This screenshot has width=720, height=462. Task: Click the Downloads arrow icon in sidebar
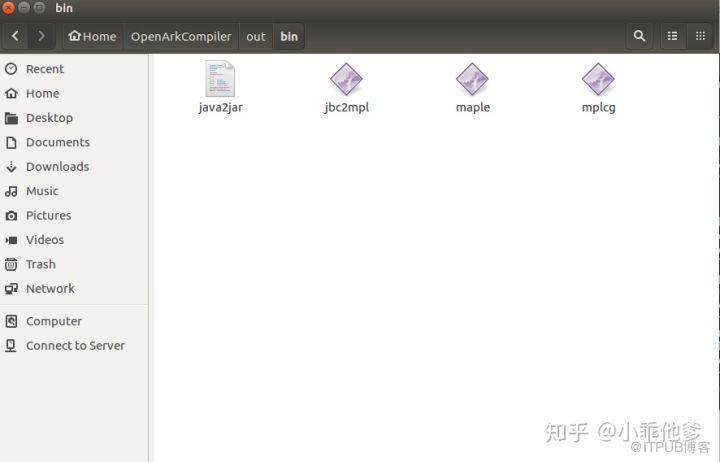(11, 167)
